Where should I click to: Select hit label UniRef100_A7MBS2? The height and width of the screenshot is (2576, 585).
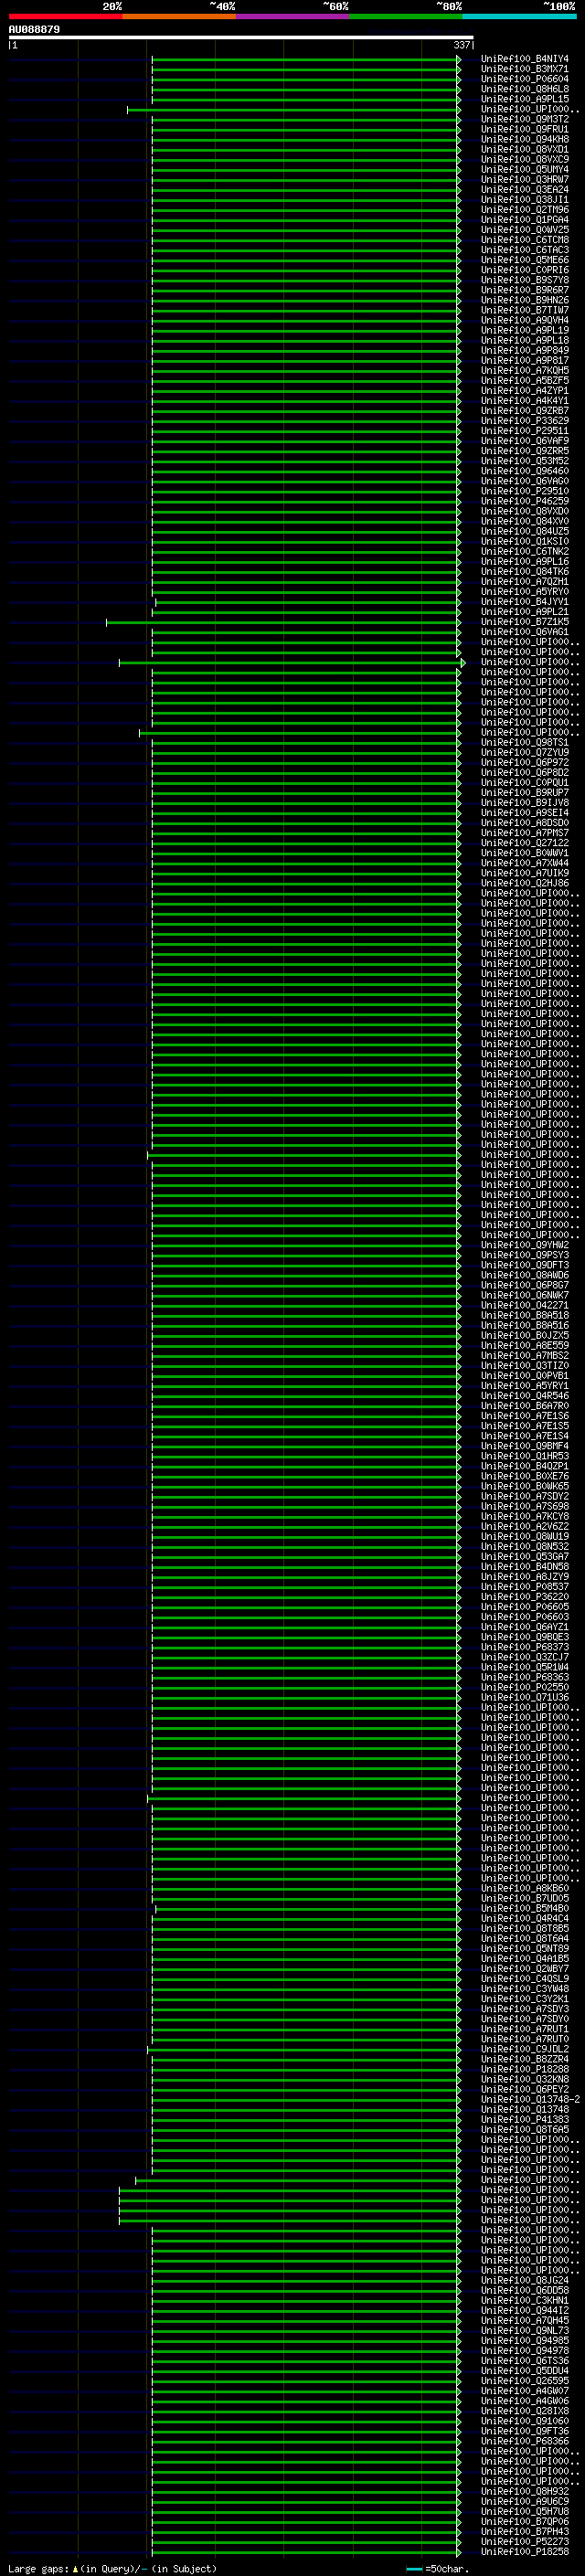tap(525, 1355)
